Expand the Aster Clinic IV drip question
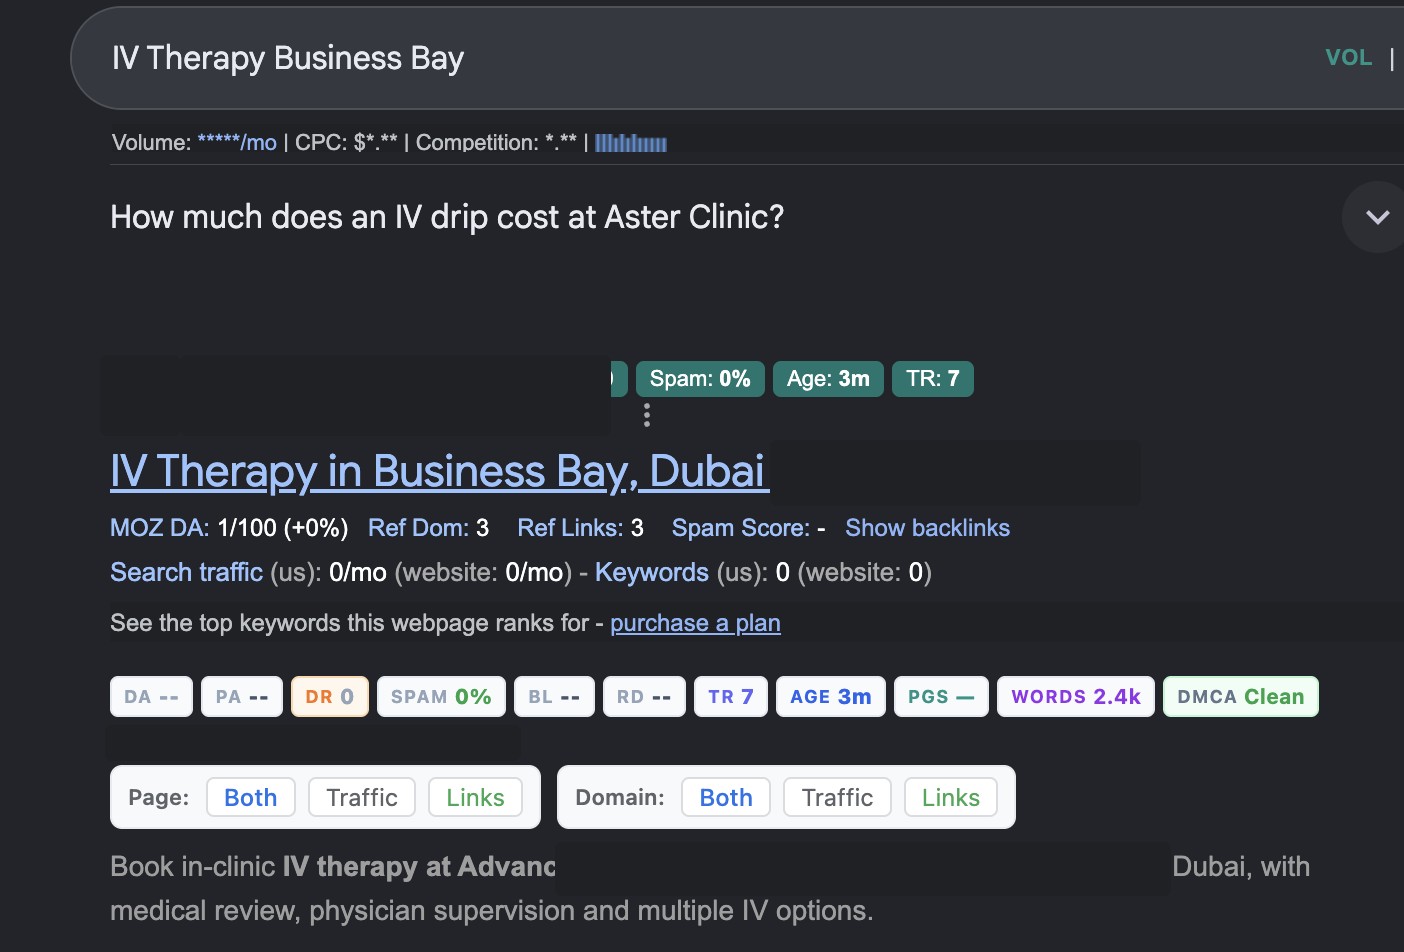Image resolution: width=1404 pixels, height=952 pixels. [x=1377, y=217]
